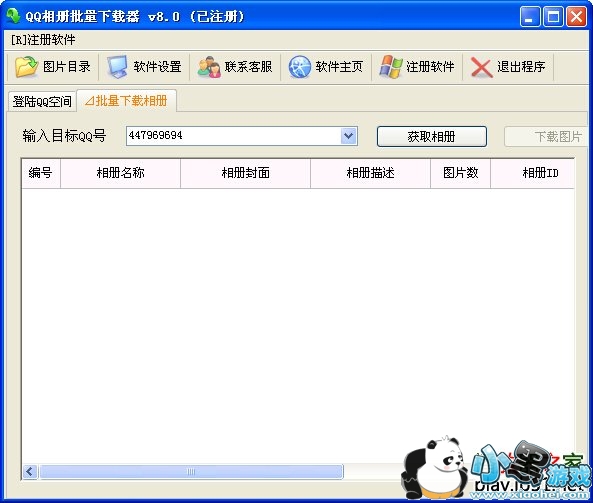593x503 pixels.
Task: Click the horizontal scrollbar thumb
Action: point(191,472)
